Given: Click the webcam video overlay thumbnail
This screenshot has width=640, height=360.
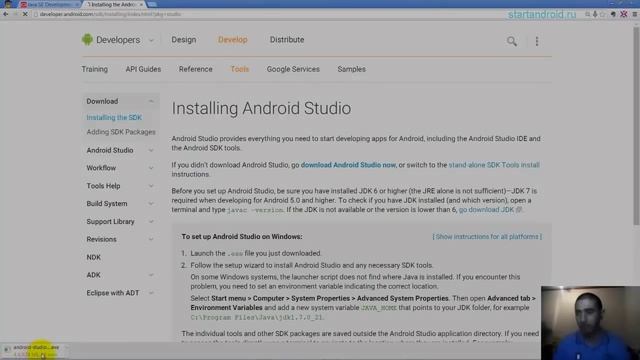Looking at the screenshot, I should [590, 323].
